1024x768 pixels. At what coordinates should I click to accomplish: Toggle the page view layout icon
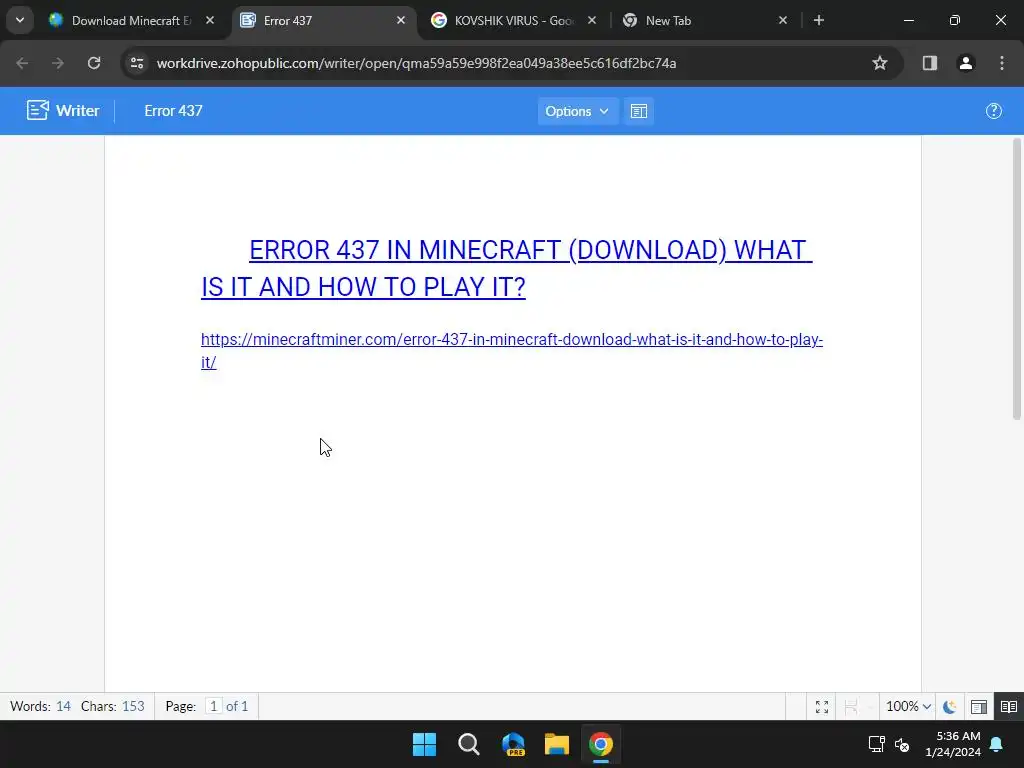click(x=978, y=707)
